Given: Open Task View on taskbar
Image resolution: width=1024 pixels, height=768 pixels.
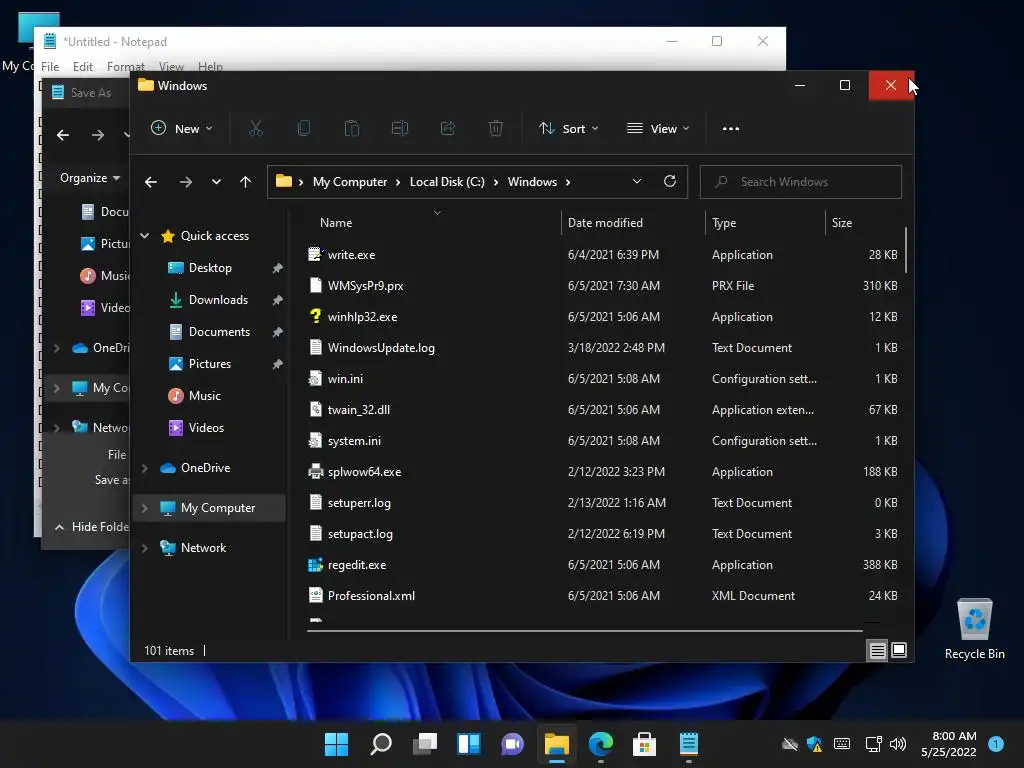Looking at the screenshot, I should click(425, 744).
